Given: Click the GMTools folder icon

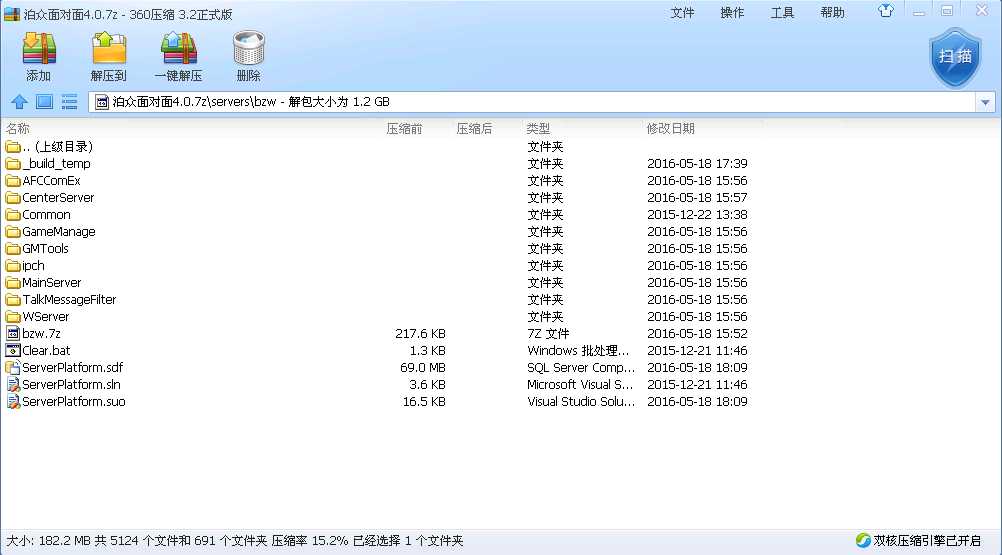Looking at the screenshot, I should point(13,248).
